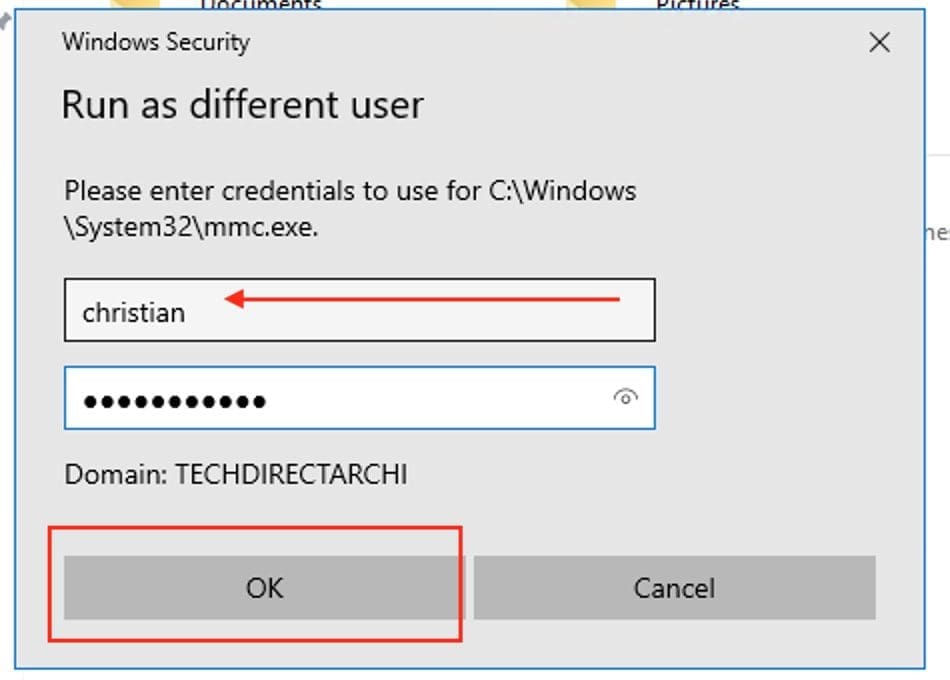Screen dimensions: 950x680
Task: Click the \System32\mmc.exe text line
Action: [x=191, y=227]
